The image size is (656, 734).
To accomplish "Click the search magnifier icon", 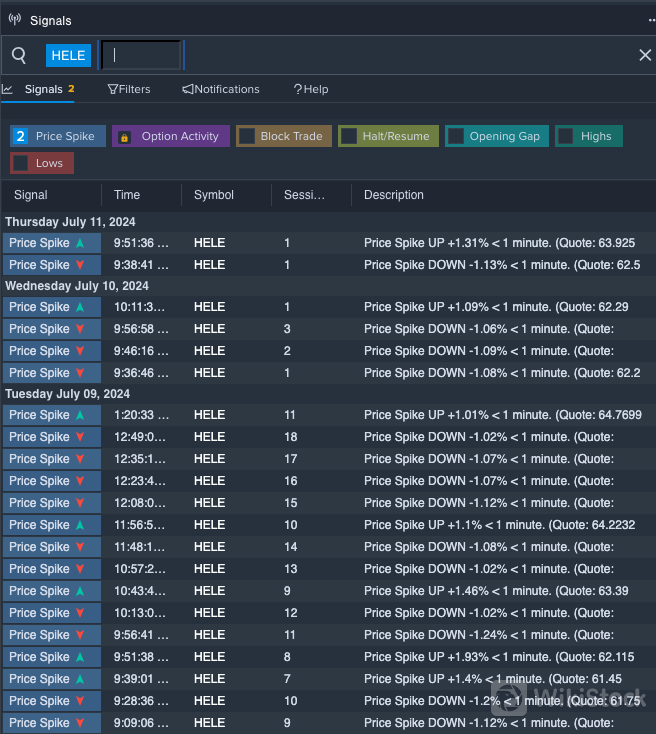I will [x=19, y=56].
